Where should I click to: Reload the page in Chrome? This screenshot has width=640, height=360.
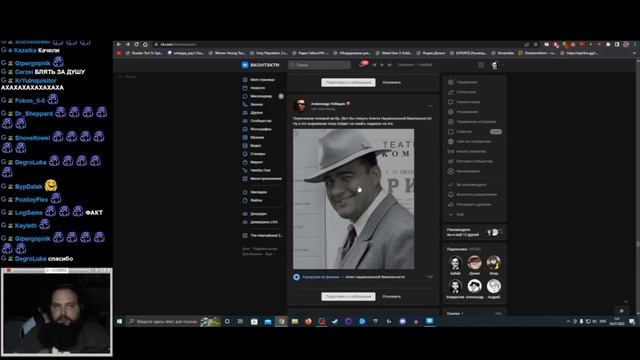pos(136,44)
